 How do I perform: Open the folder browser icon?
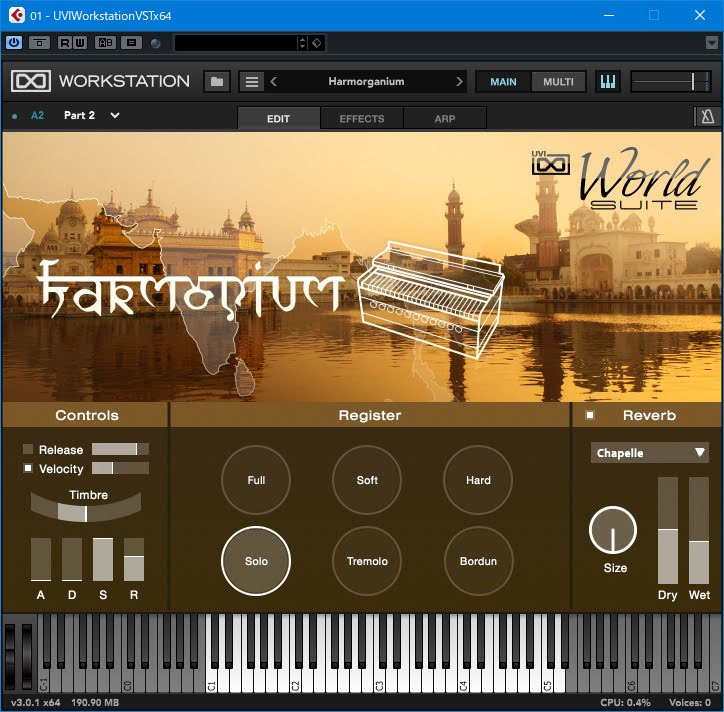[217, 82]
